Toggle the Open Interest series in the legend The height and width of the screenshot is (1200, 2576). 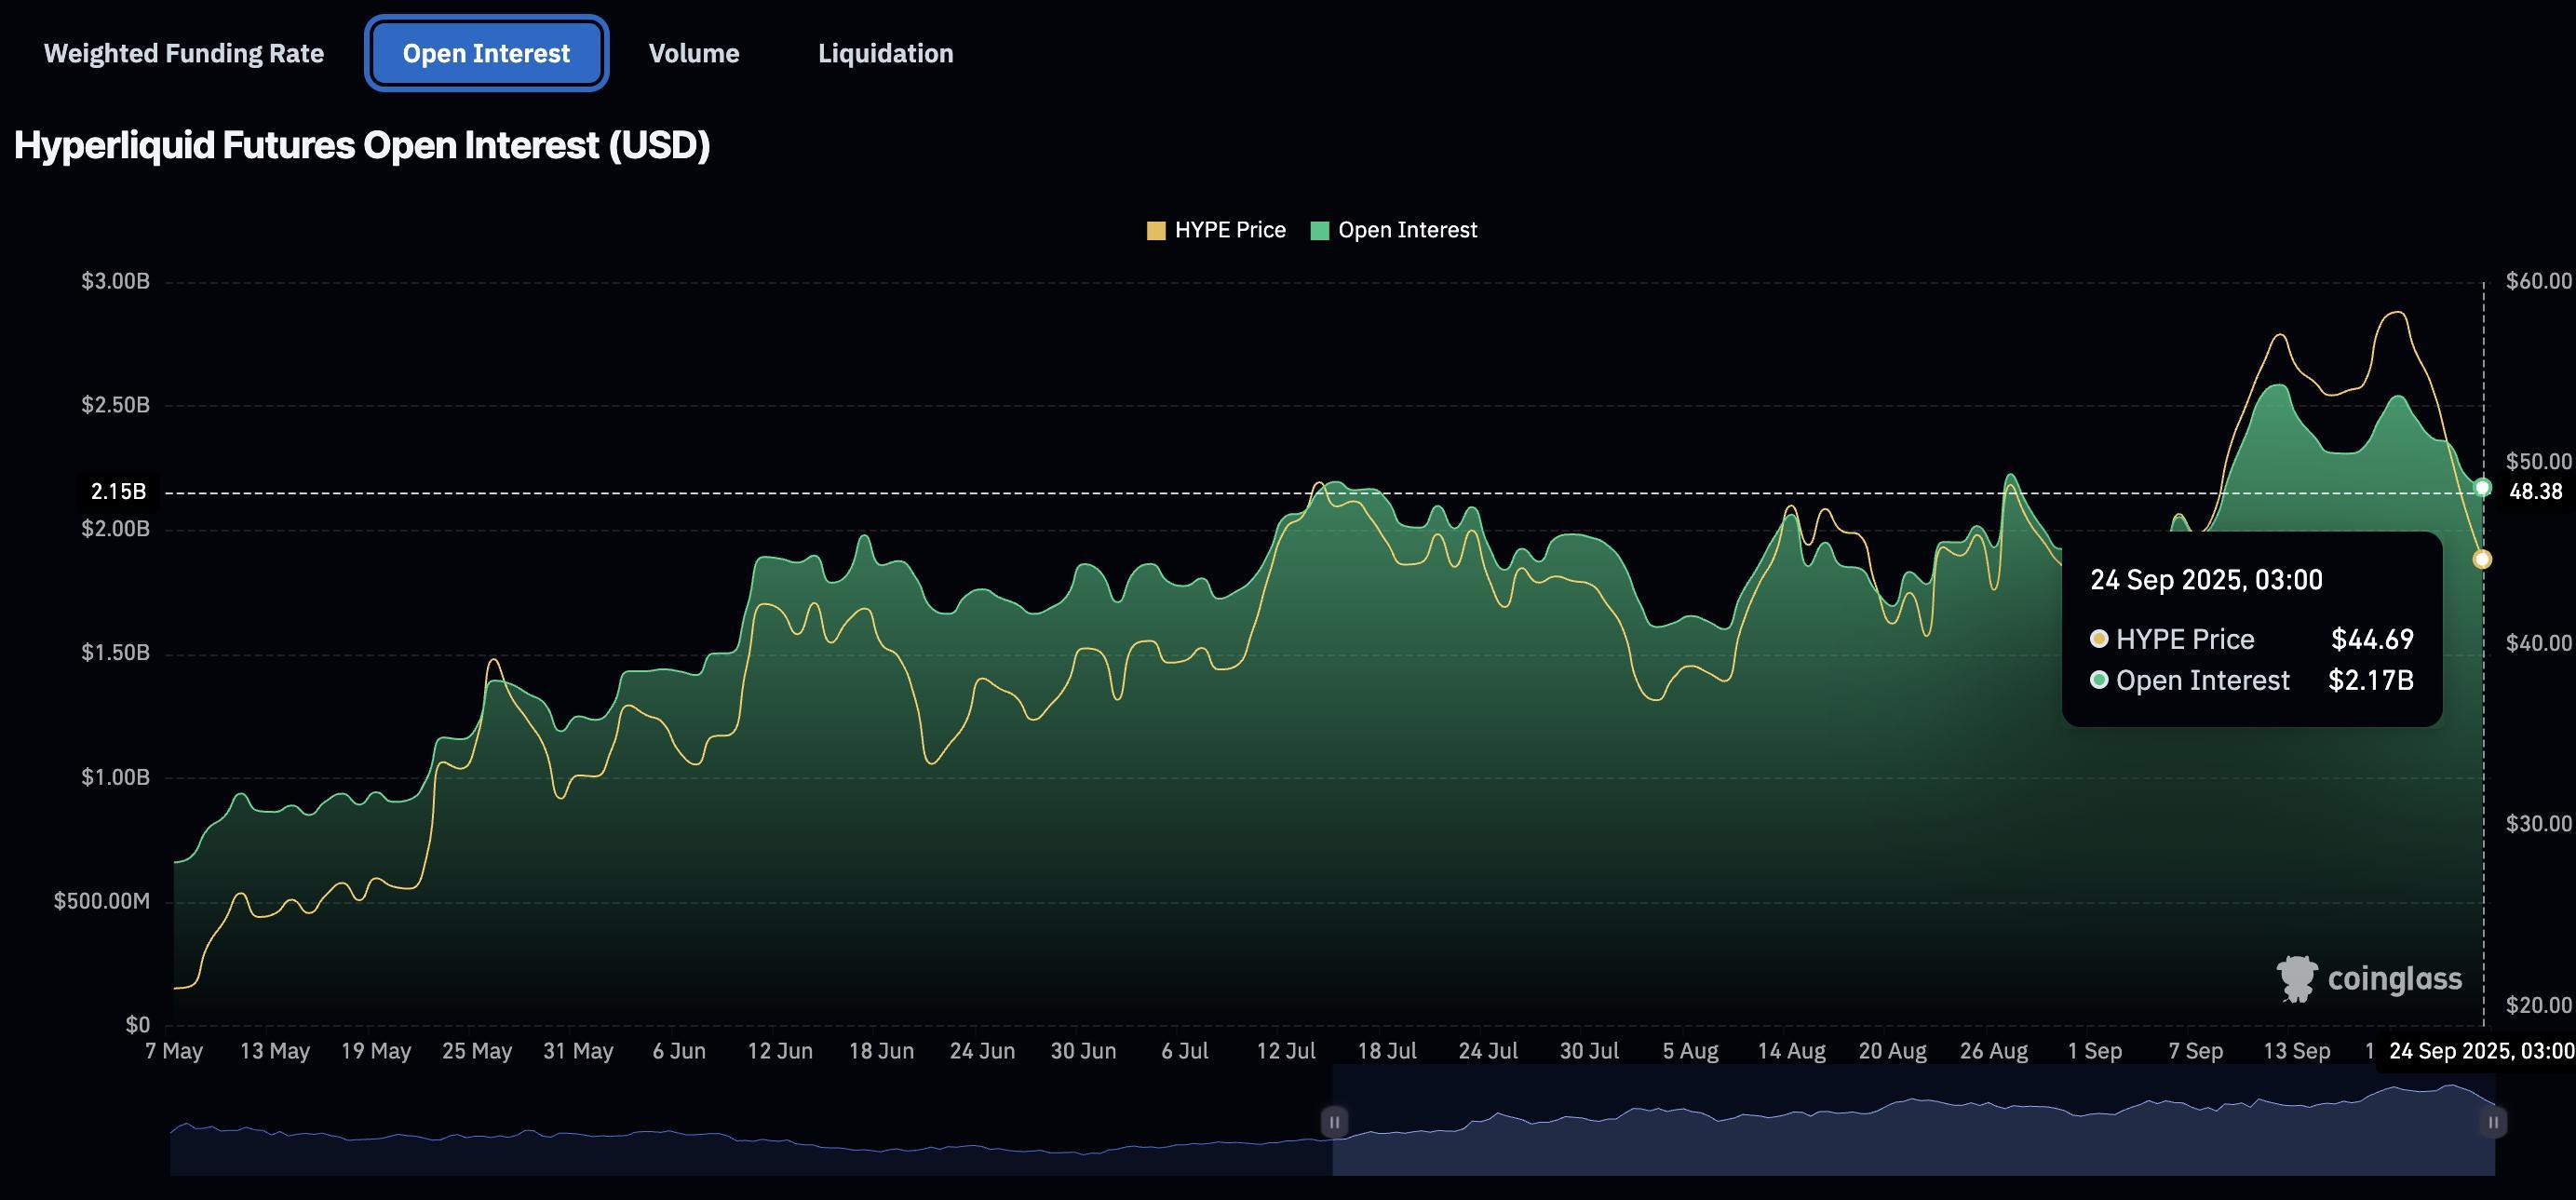(x=1394, y=229)
